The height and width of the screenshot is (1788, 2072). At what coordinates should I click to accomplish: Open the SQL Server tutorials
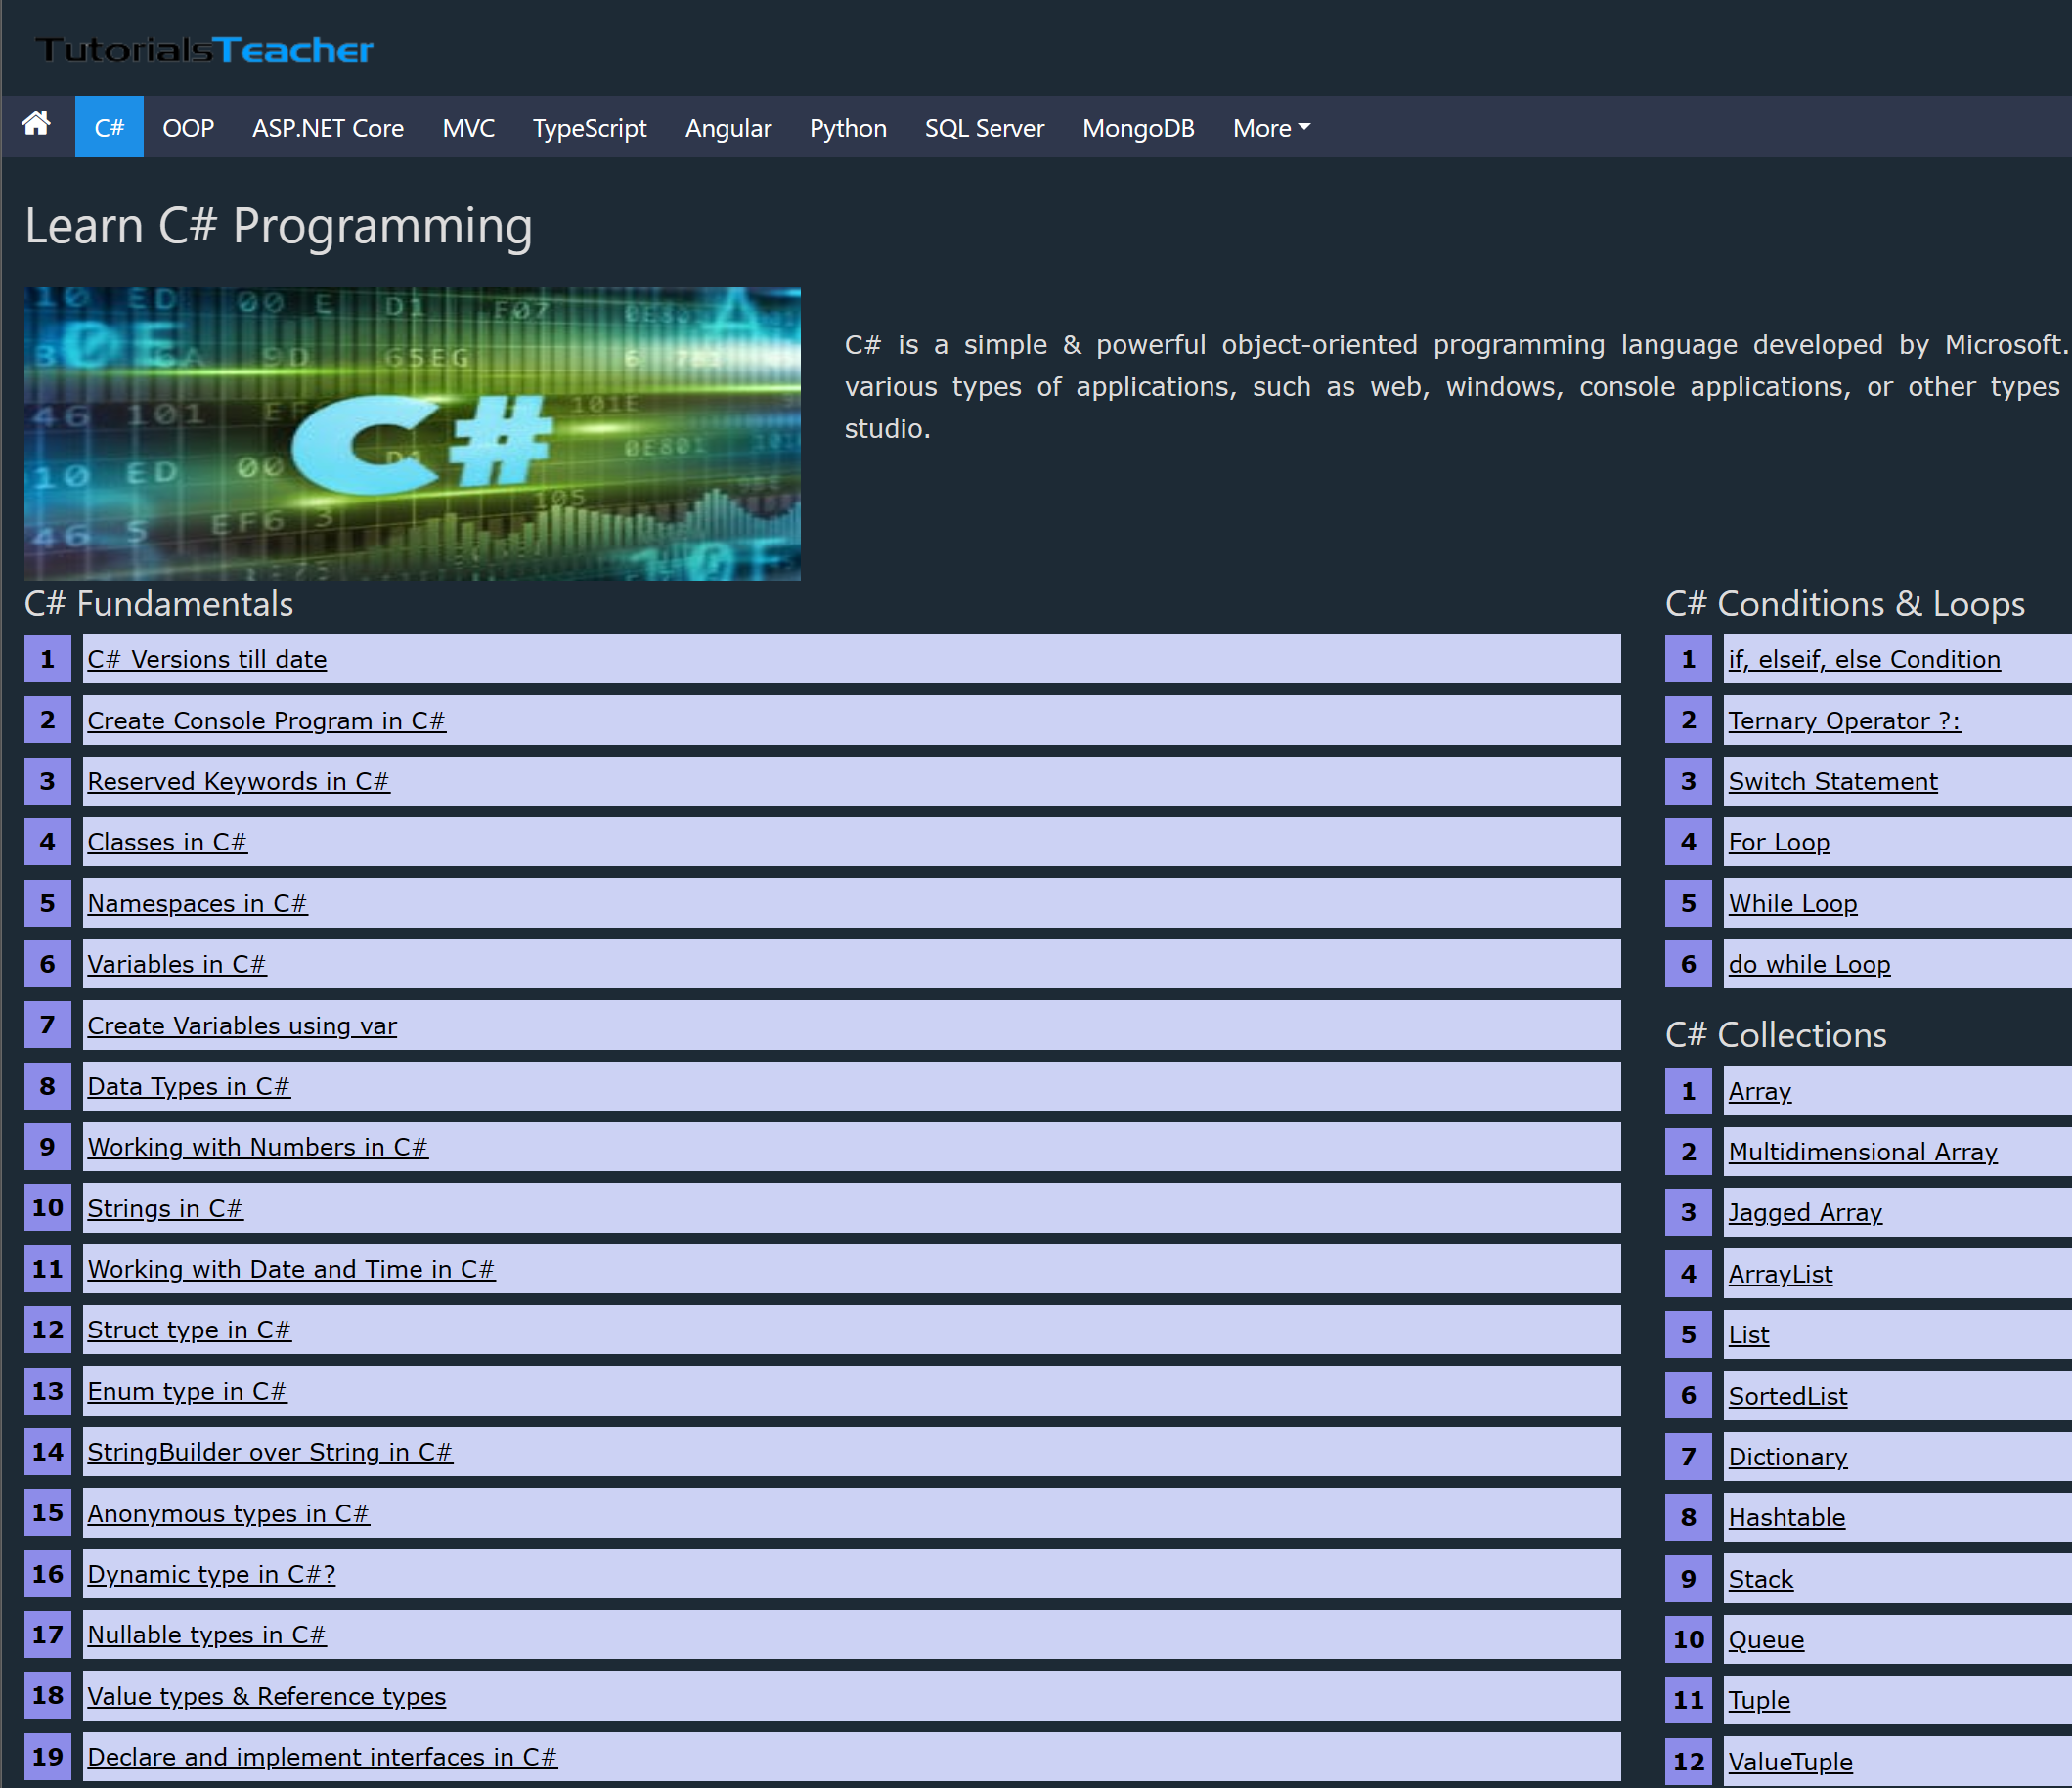[x=983, y=129]
